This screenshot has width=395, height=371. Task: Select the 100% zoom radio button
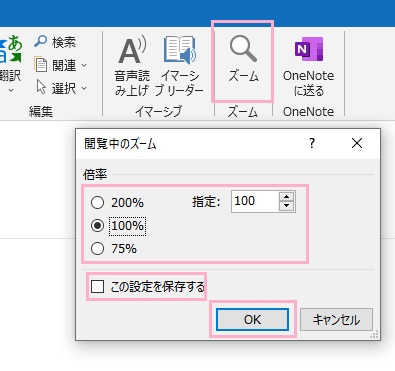(x=97, y=226)
